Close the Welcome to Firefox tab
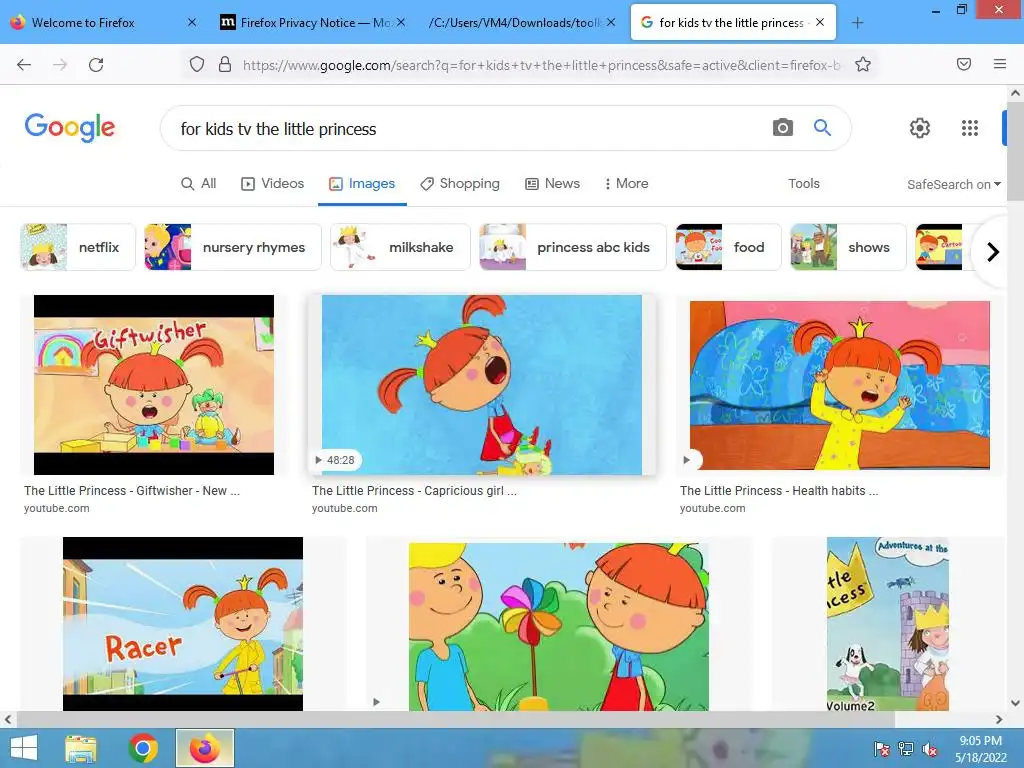The height and width of the screenshot is (768, 1024). pyautogui.click(x=192, y=22)
